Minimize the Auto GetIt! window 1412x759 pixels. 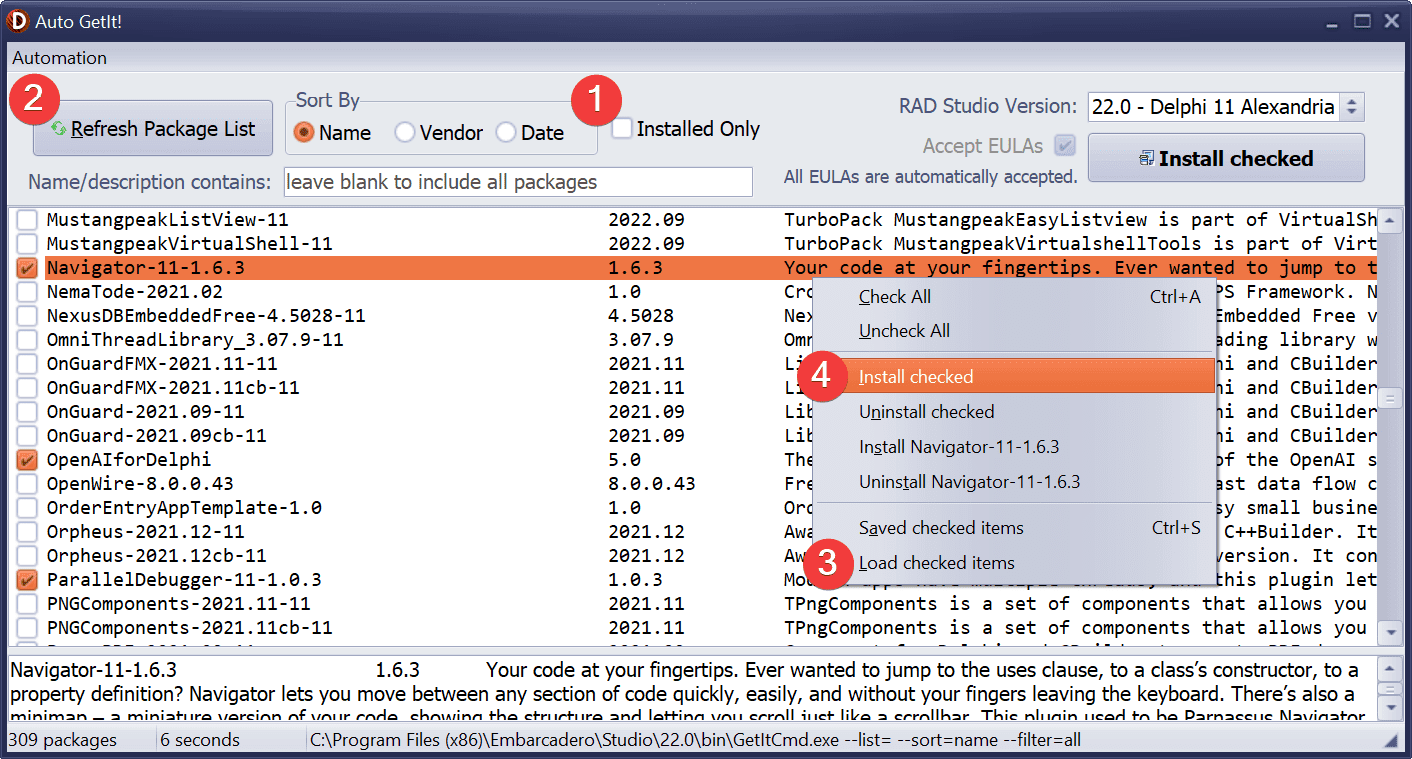(x=1332, y=21)
